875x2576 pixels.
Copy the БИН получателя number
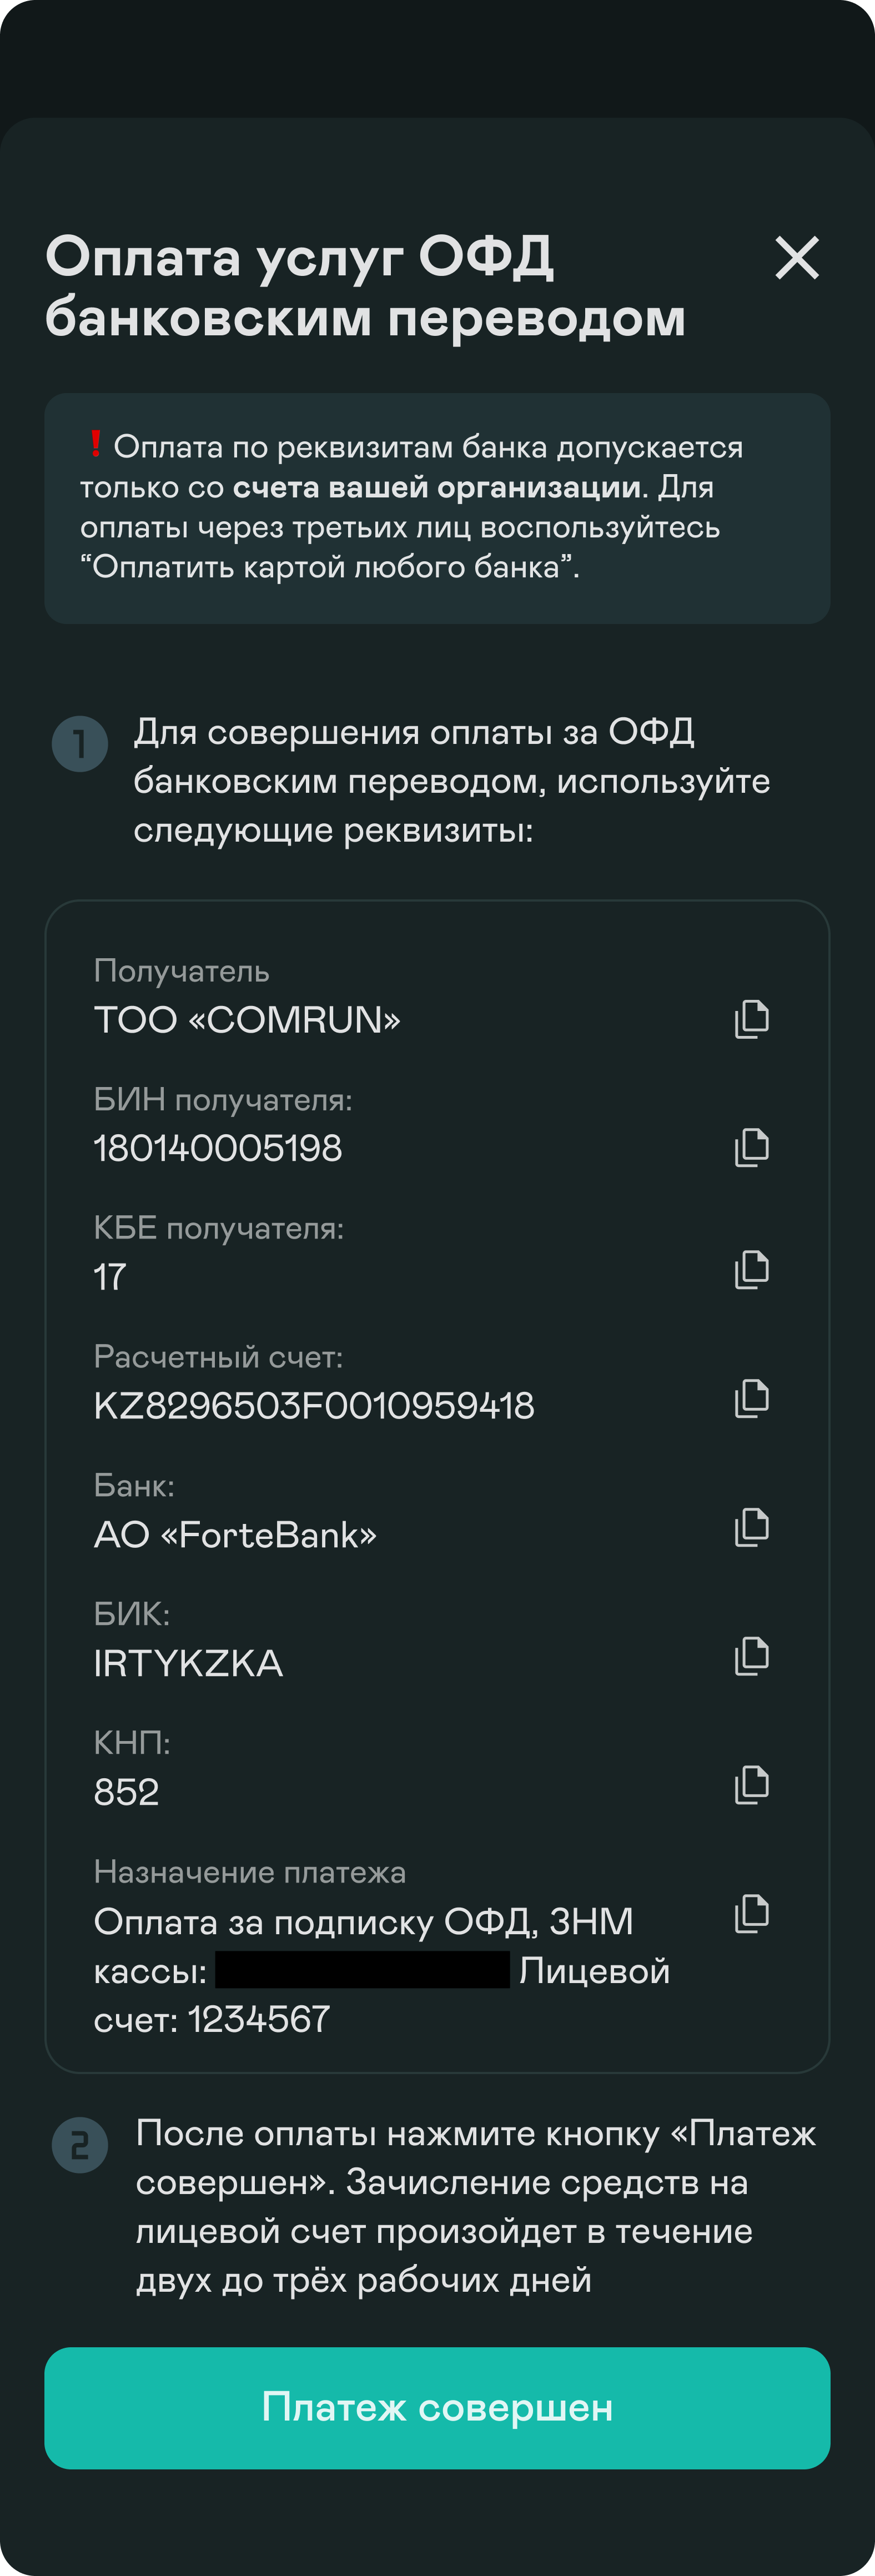pyautogui.click(x=751, y=1147)
